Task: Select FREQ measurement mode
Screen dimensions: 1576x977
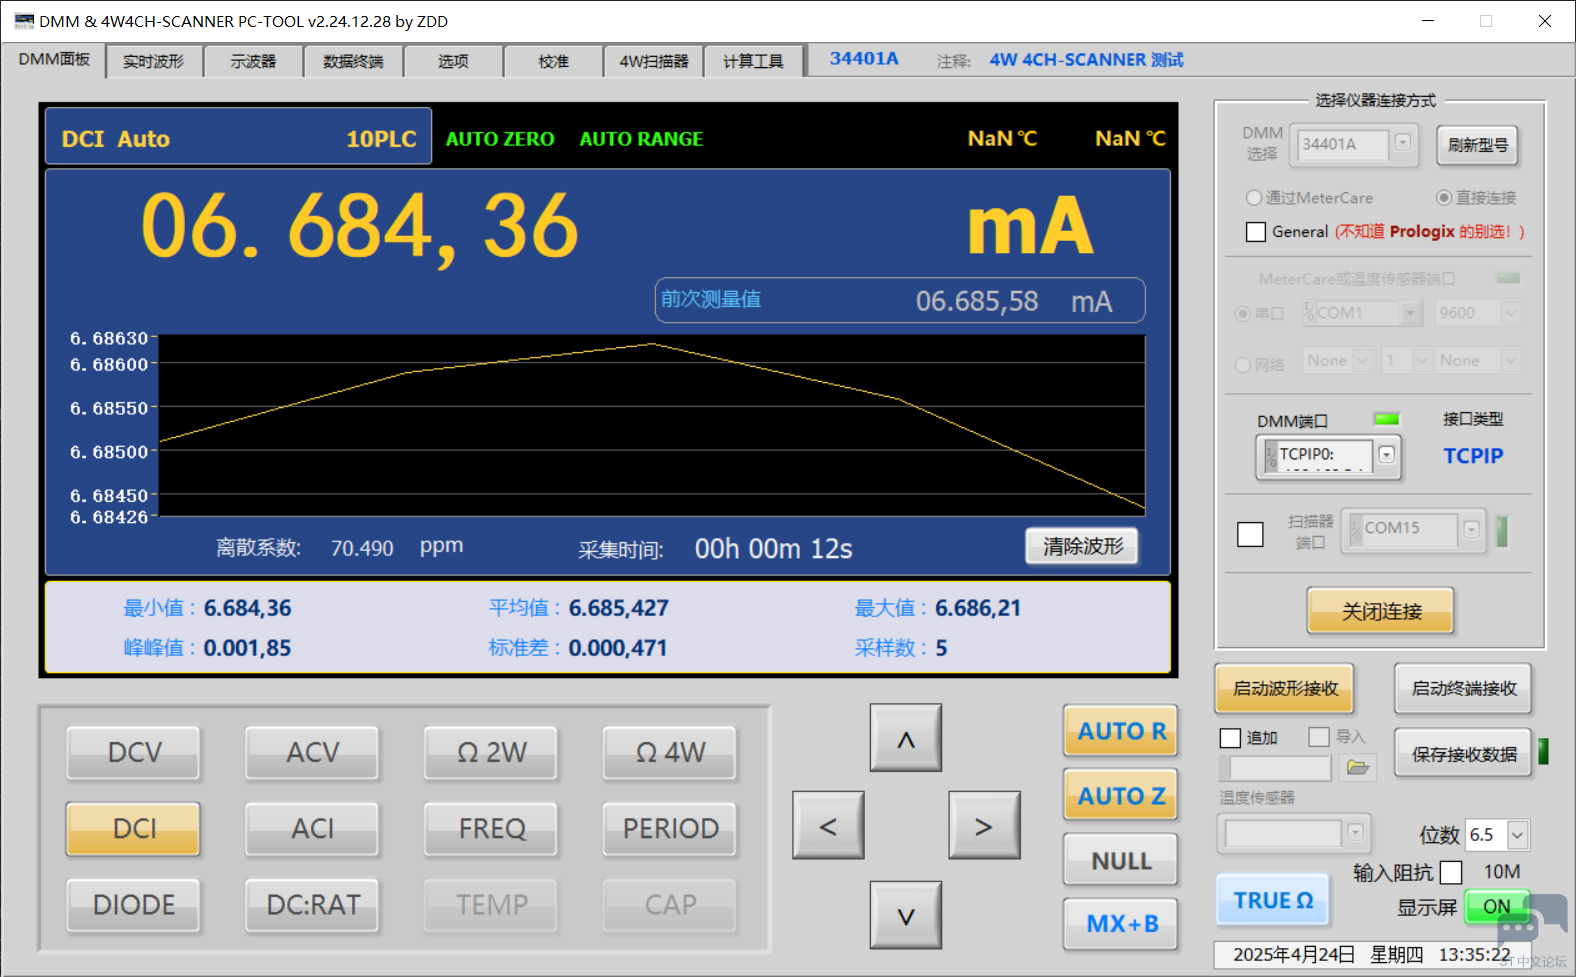Action: [x=491, y=828]
